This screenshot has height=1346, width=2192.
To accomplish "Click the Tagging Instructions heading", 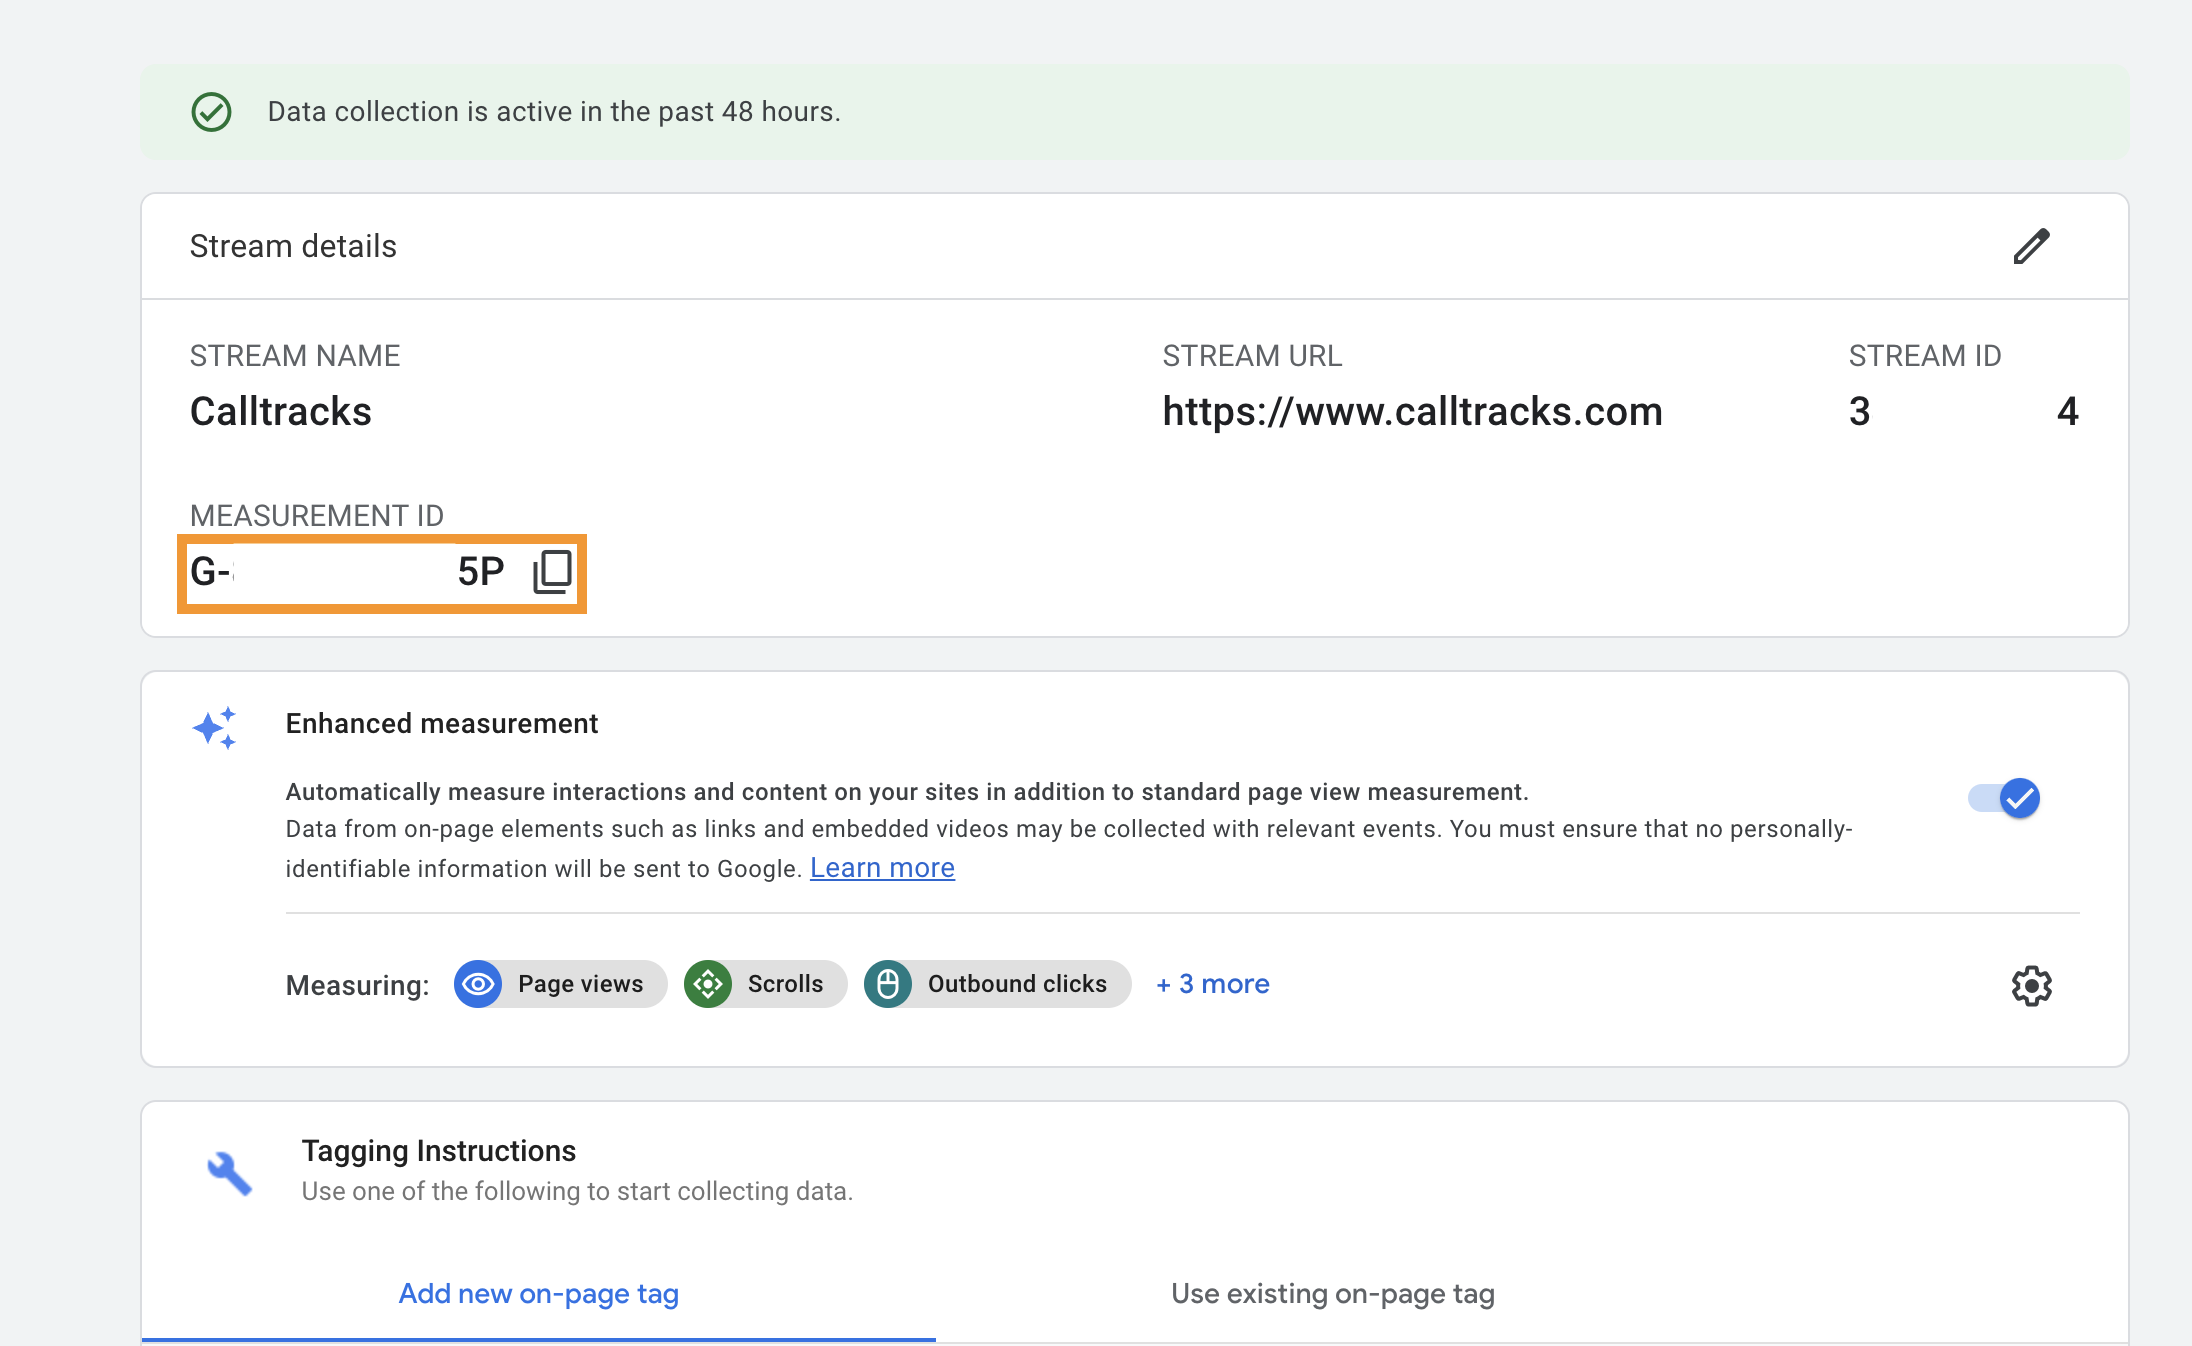I will [439, 1151].
